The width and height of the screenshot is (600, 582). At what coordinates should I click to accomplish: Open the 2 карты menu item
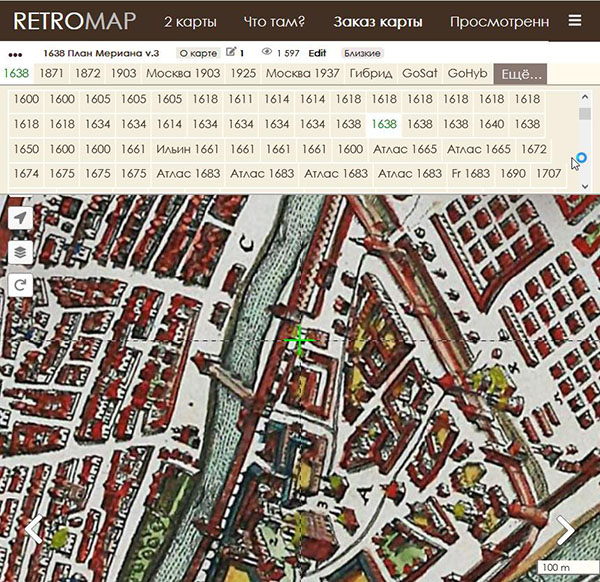190,21
